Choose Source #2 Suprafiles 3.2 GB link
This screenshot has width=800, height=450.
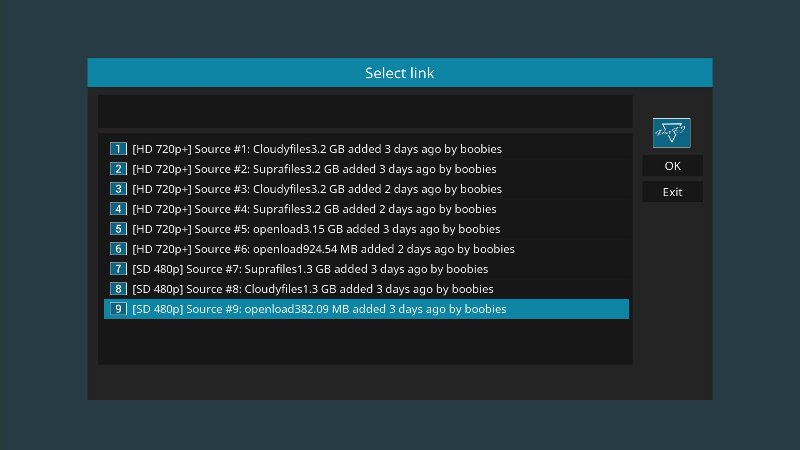[366, 169]
